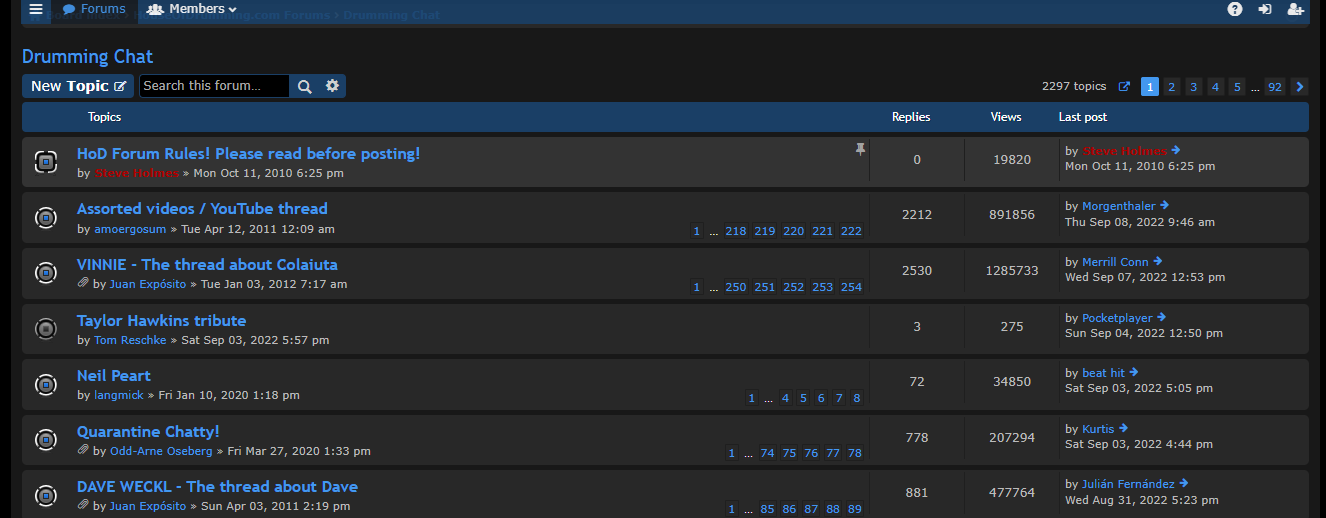Click the Login icon in top bar
Viewport: 1326px width, 518px height.
click(x=1265, y=9)
